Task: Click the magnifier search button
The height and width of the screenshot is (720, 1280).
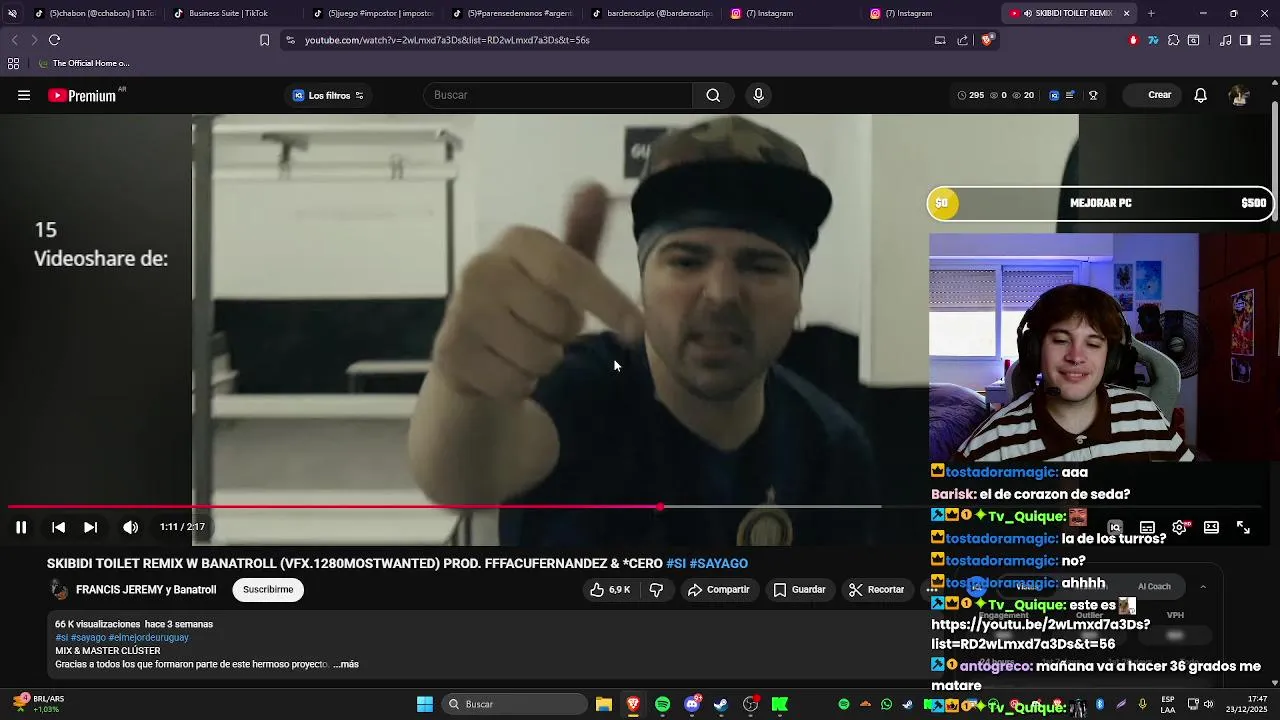Action: tap(713, 95)
